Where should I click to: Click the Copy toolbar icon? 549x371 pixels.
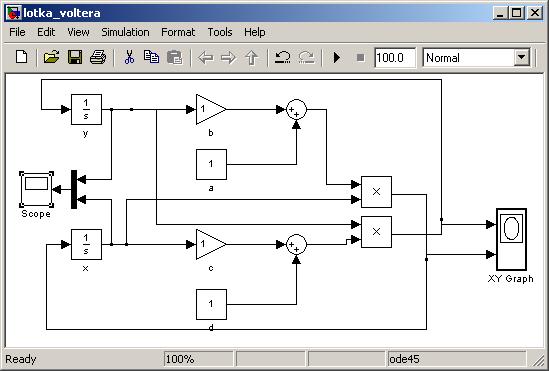pyautogui.click(x=151, y=57)
